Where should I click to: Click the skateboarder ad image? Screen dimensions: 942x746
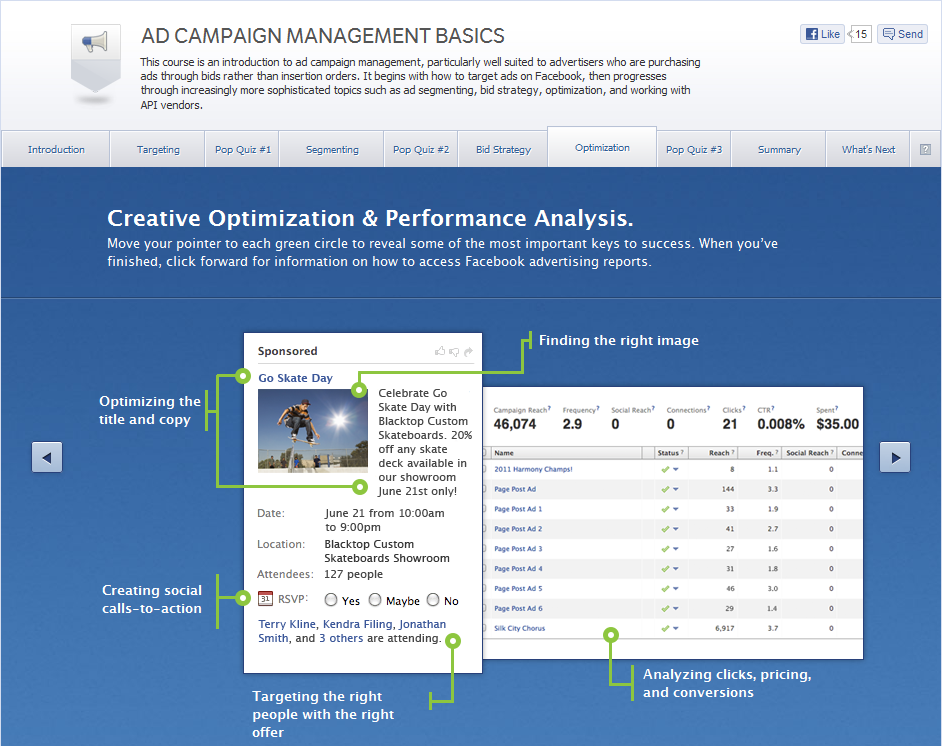click(312, 431)
